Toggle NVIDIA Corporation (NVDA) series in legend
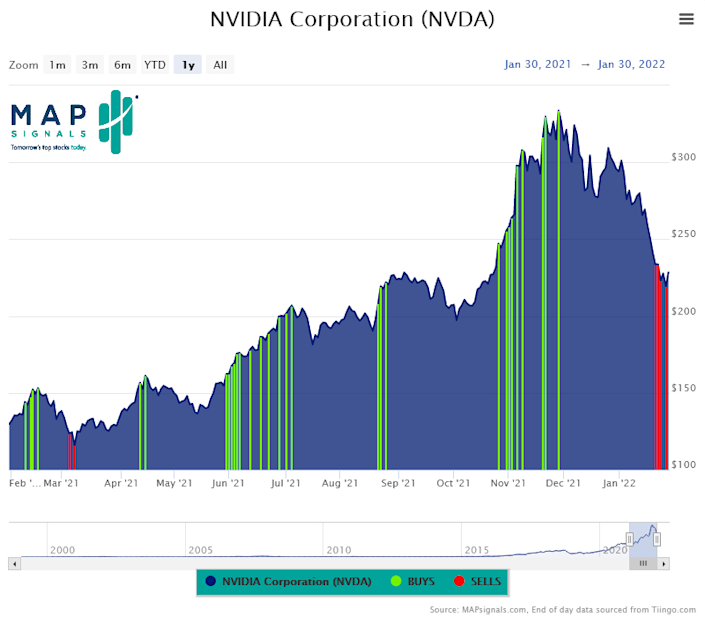This screenshot has width=705, height=617. [288, 581]
